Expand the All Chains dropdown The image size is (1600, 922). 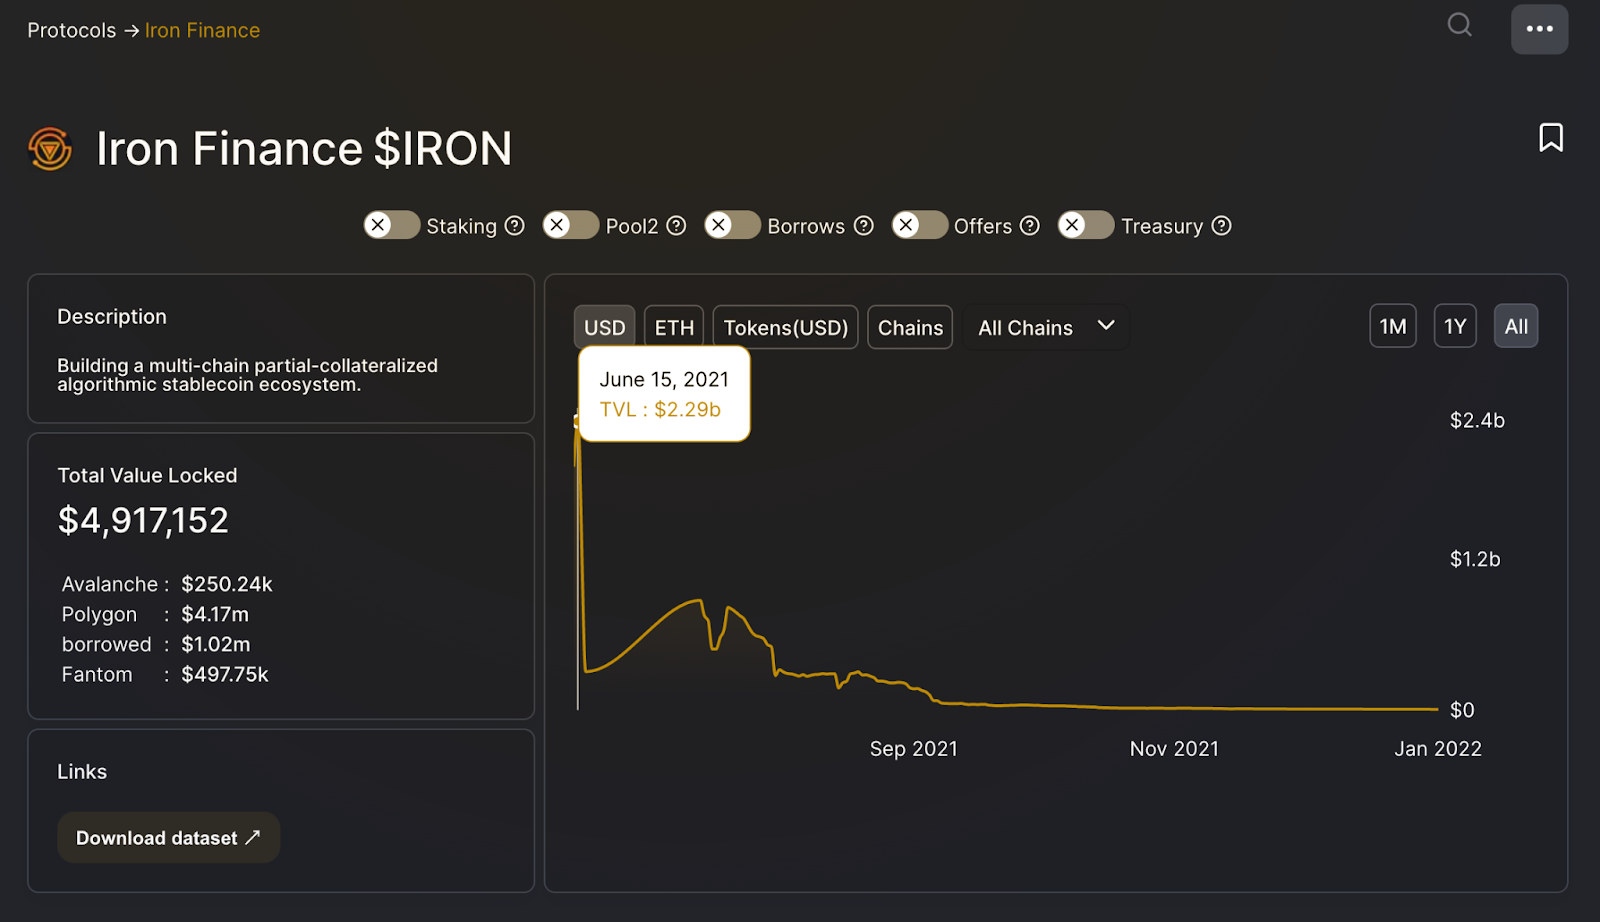pyautogui.click(x=1046, y=327)
